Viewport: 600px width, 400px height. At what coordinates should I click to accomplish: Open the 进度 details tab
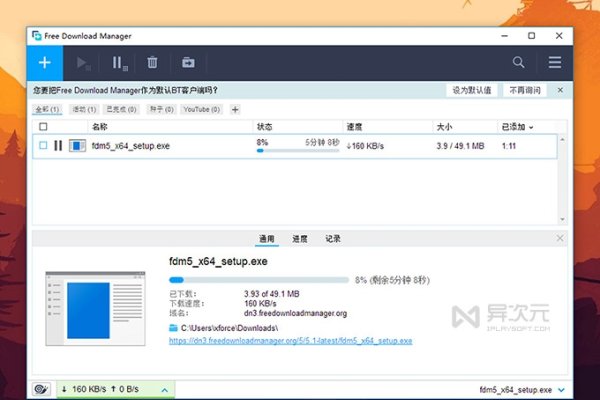(x=300, y=239)
